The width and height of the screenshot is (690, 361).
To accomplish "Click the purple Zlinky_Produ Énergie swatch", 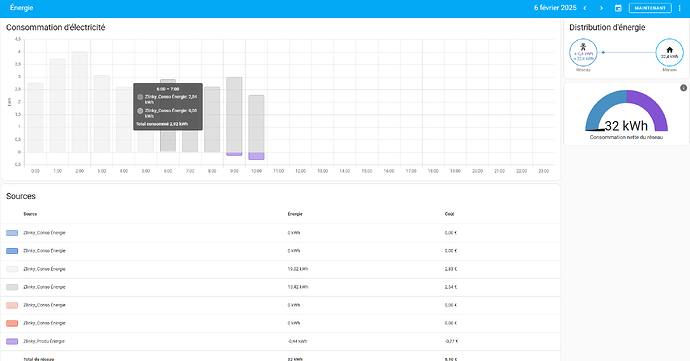I will [x=12, y=341].
